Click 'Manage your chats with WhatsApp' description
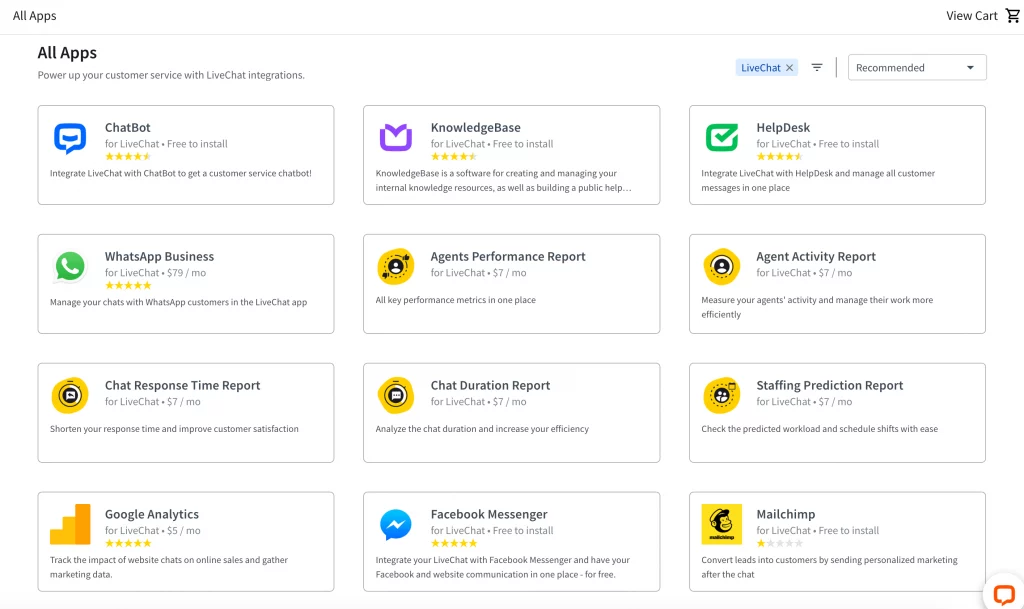Screen dimensions: 1024x609 coord(178,302)
